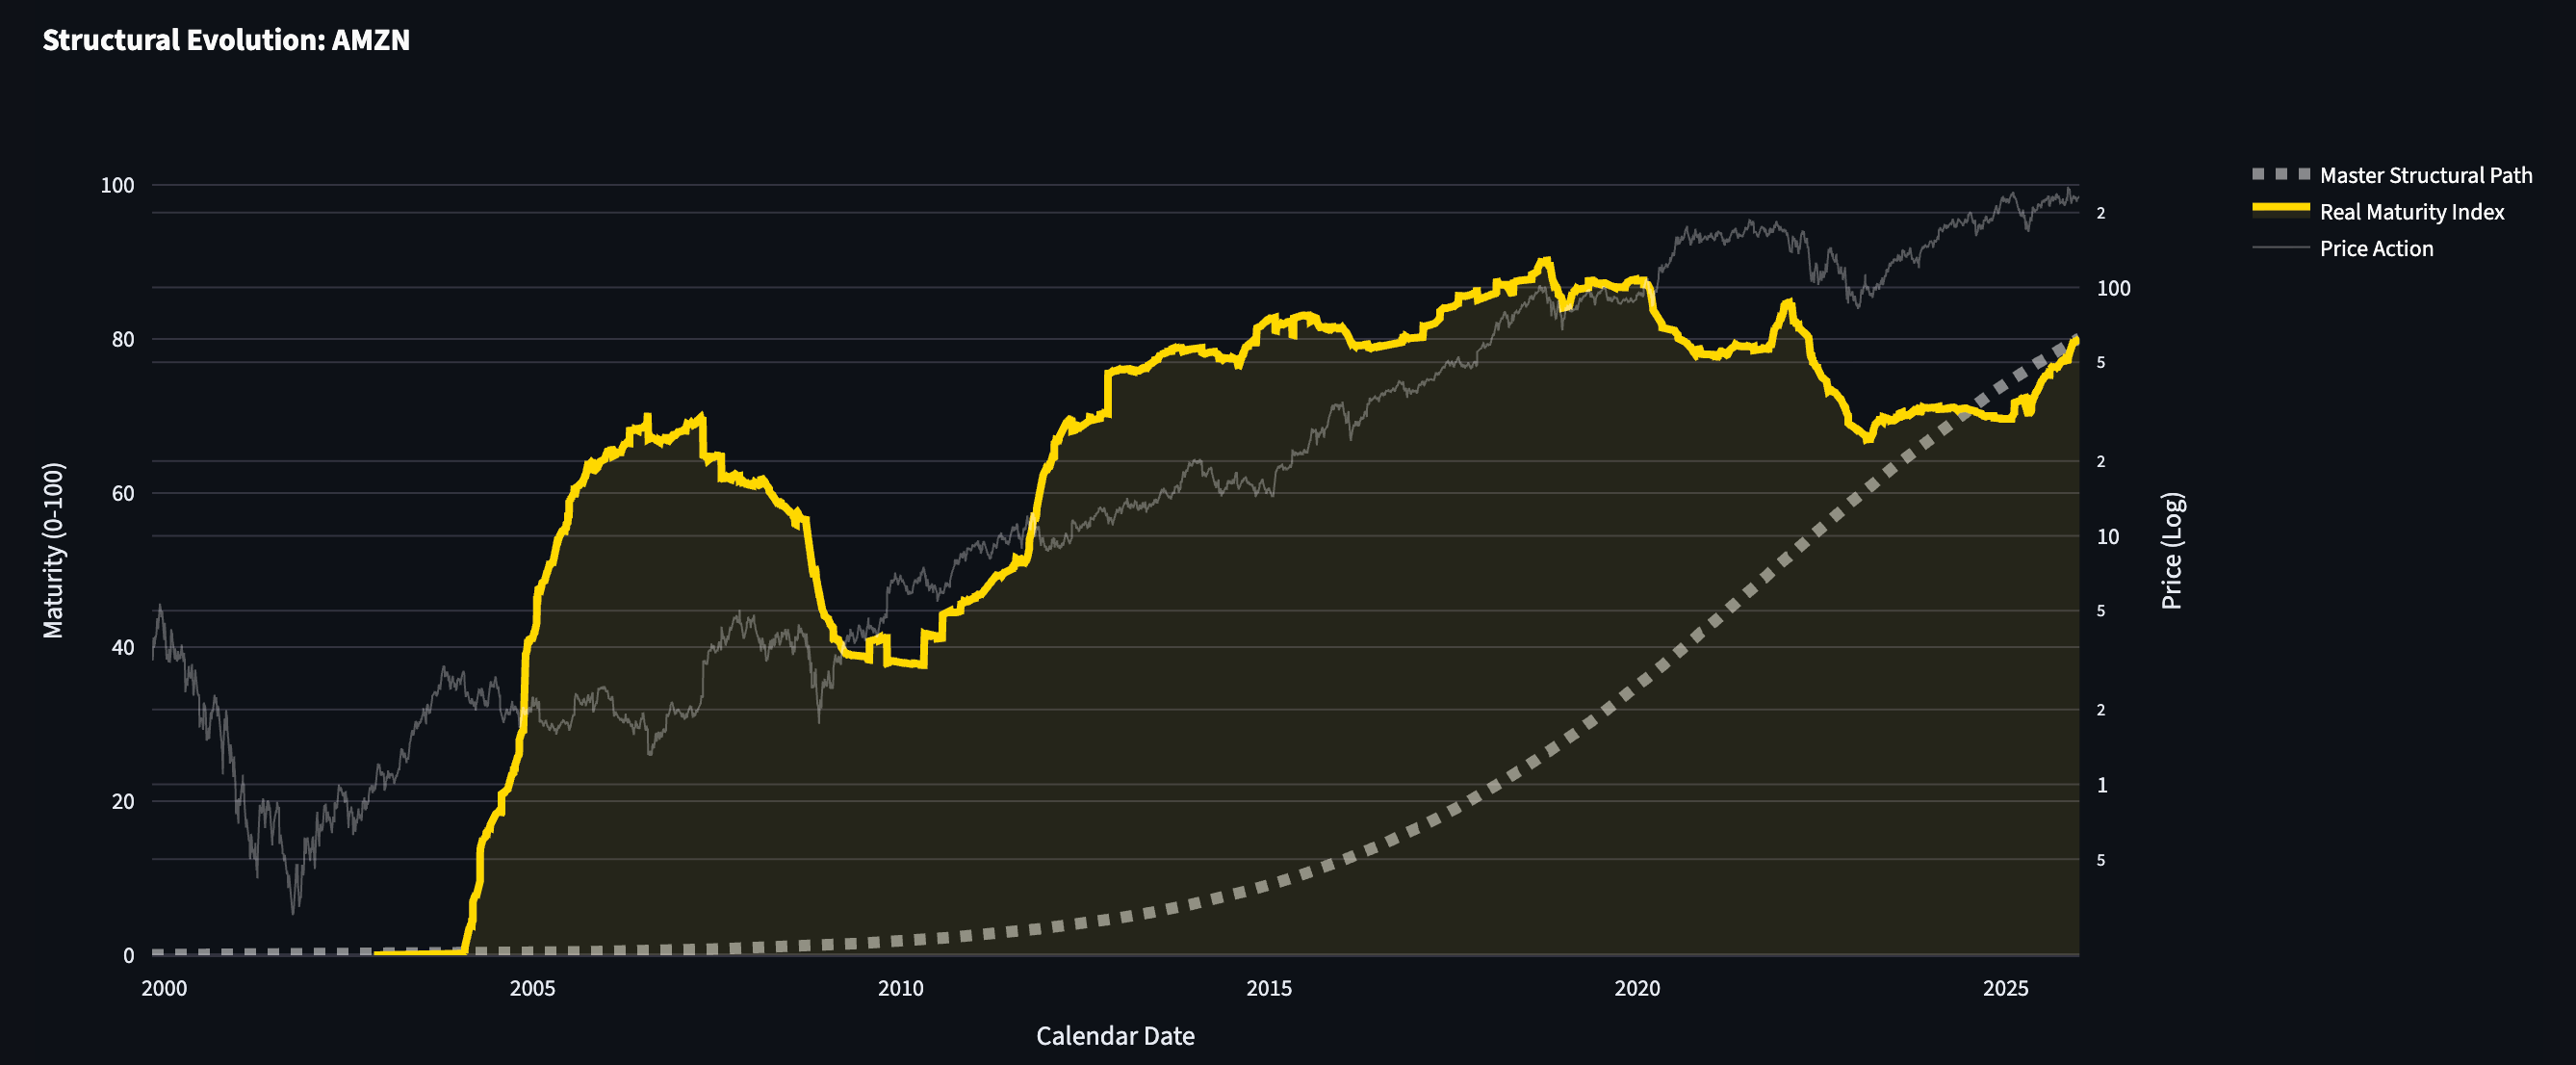Click the 0 tick on Maturity axis
Viewport: 2576px width, 1065px height.
(128, 956)
